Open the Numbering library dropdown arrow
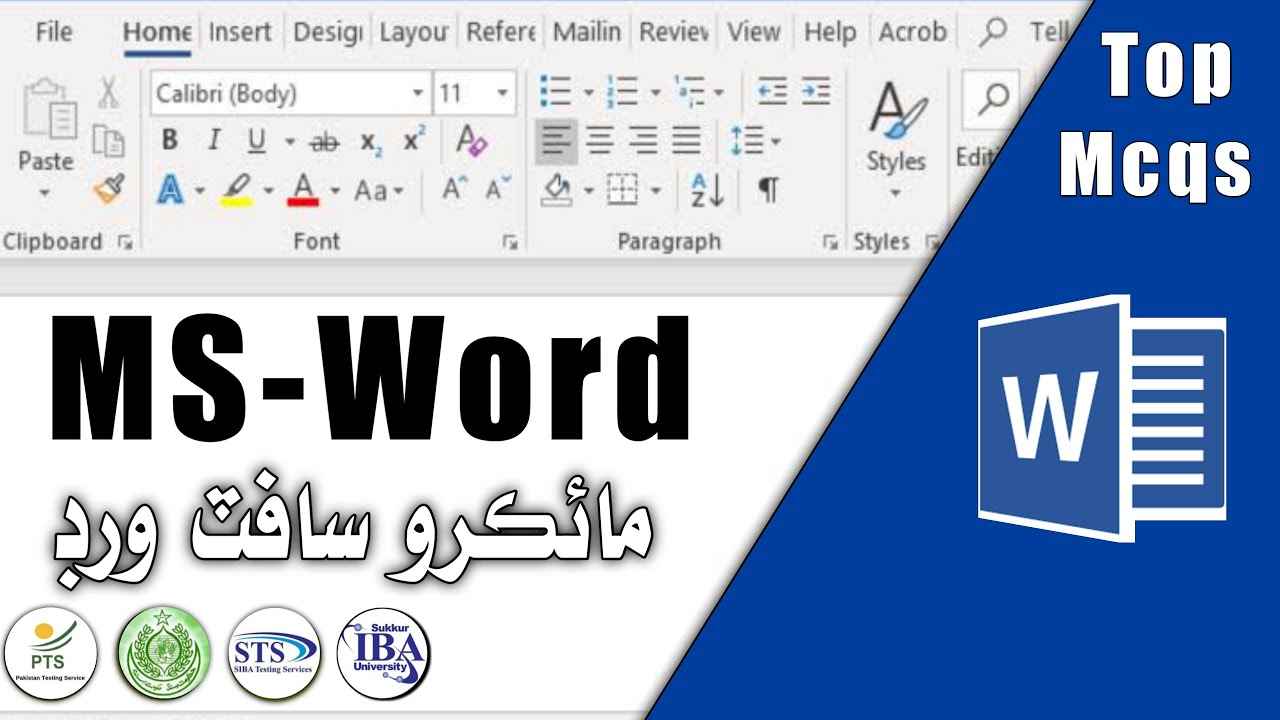 pos(655,92)
